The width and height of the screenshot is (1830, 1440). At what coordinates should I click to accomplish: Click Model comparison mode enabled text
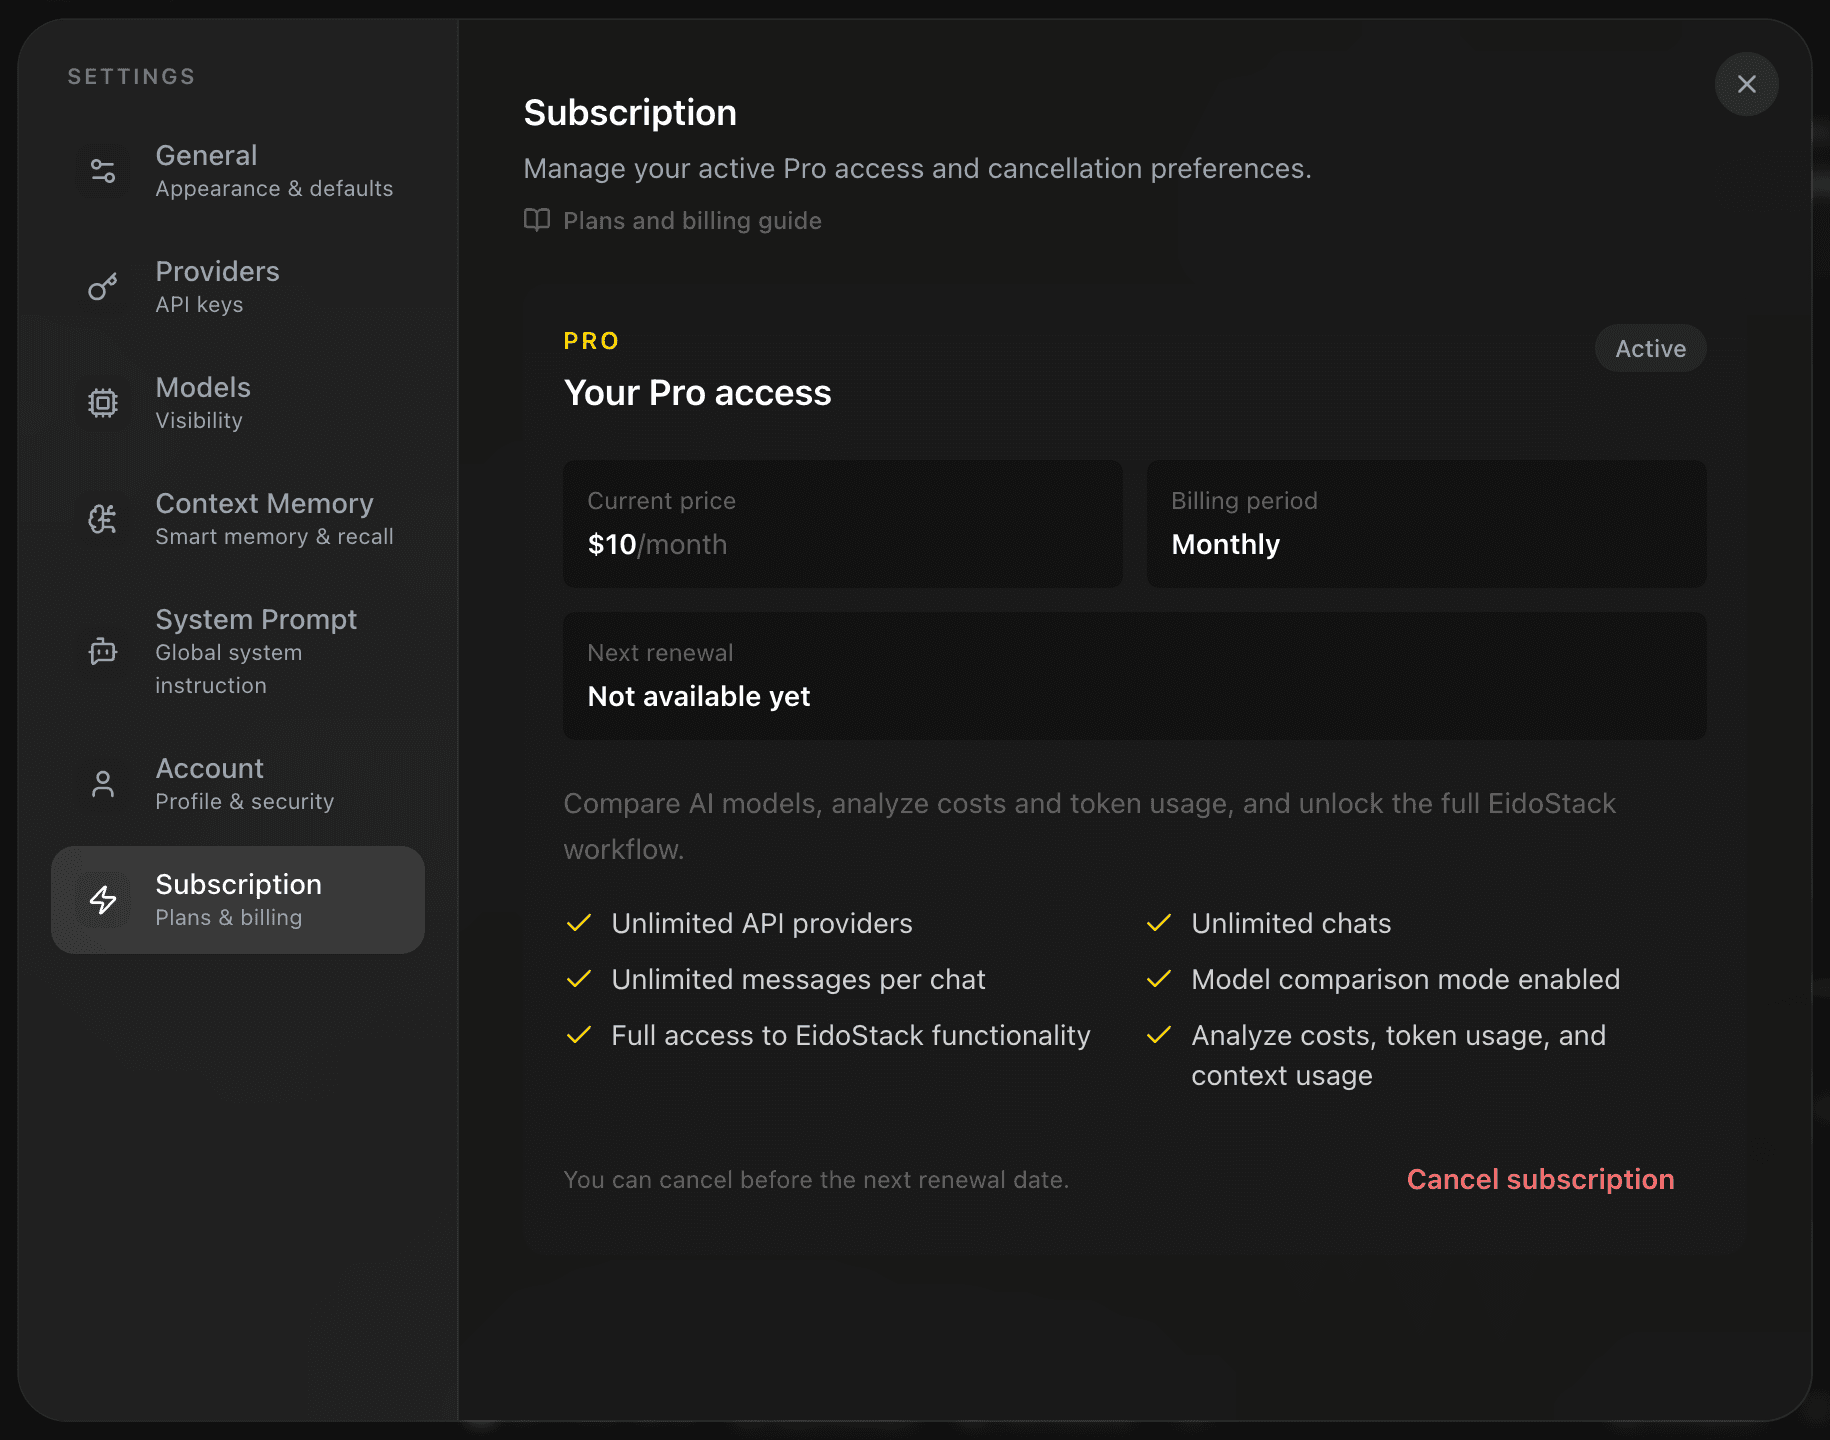coord(1405,979)
